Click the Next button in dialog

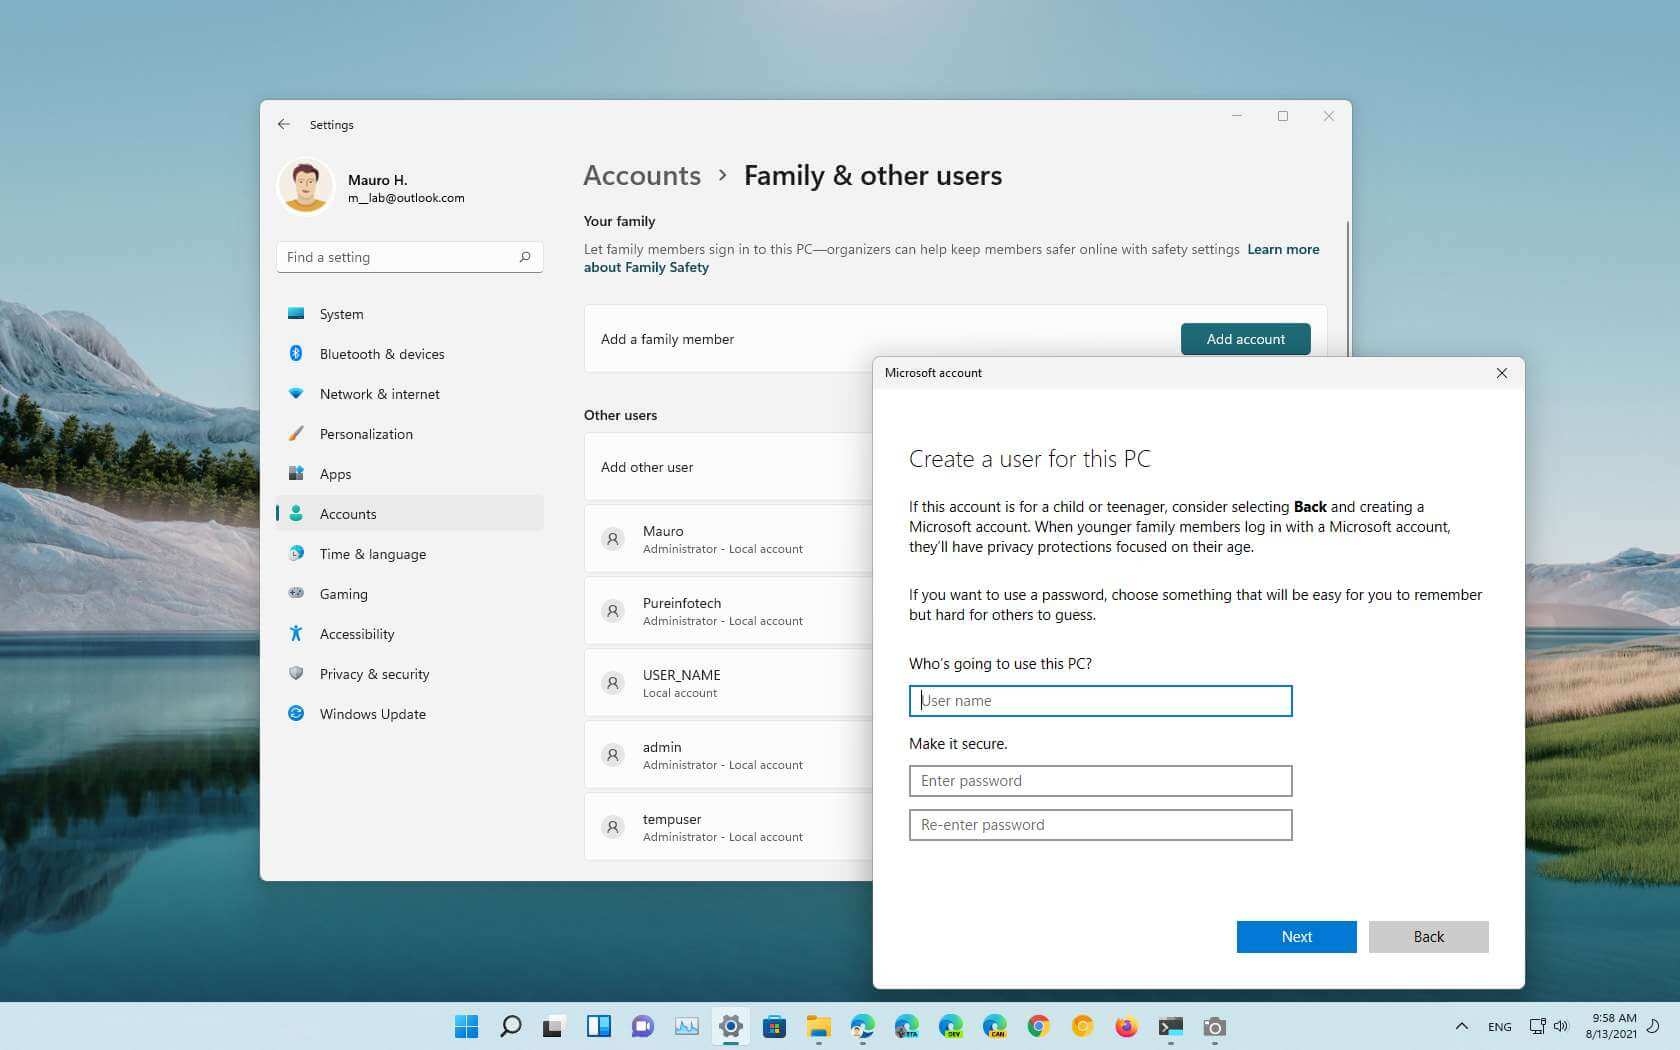coord(1296,937)
